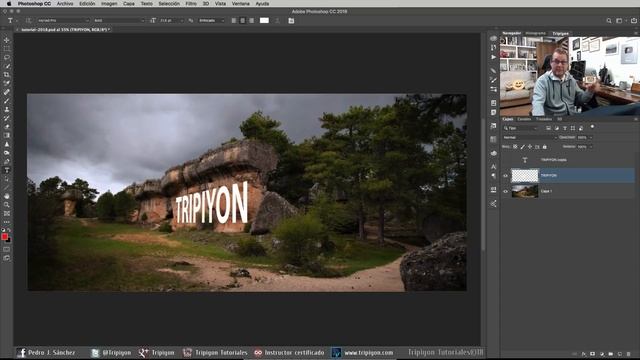This screenshot has width=640, height=360.
Task: Toggle text orientation in options bar
Action: [x=28, y=20]
